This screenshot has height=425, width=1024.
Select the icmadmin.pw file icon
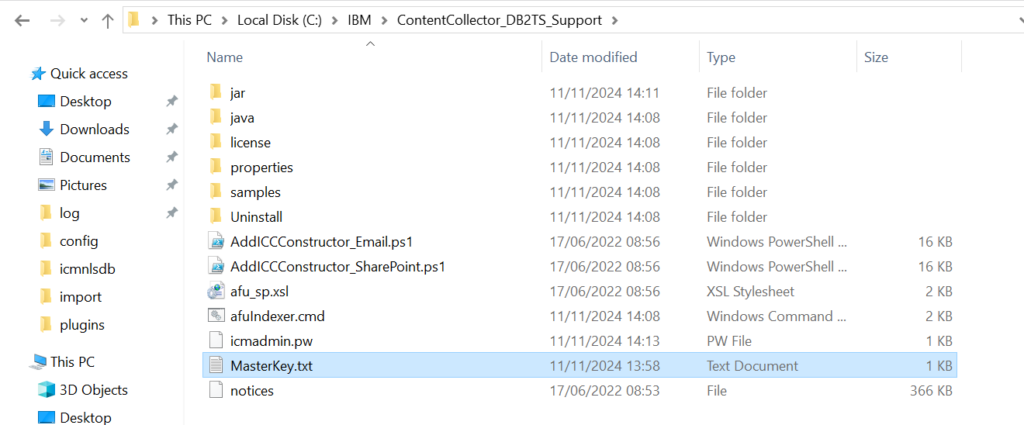pyautogui.click(x=216, y=341)
